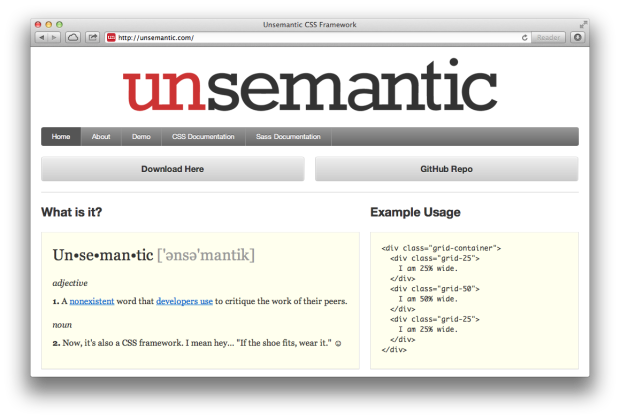Follow the 'developers use' link
Screen dimensions: 620x419
tap(184, 301)
